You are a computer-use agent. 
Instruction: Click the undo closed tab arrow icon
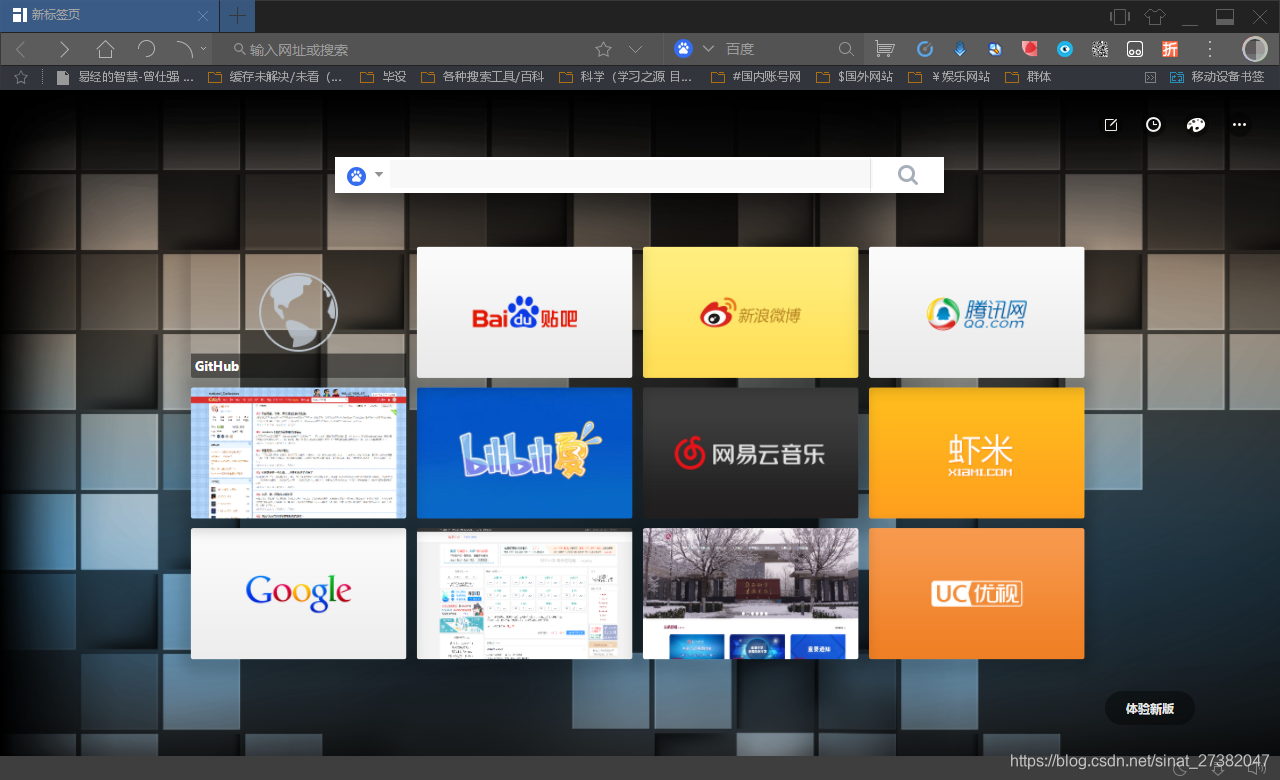(184, 49)
